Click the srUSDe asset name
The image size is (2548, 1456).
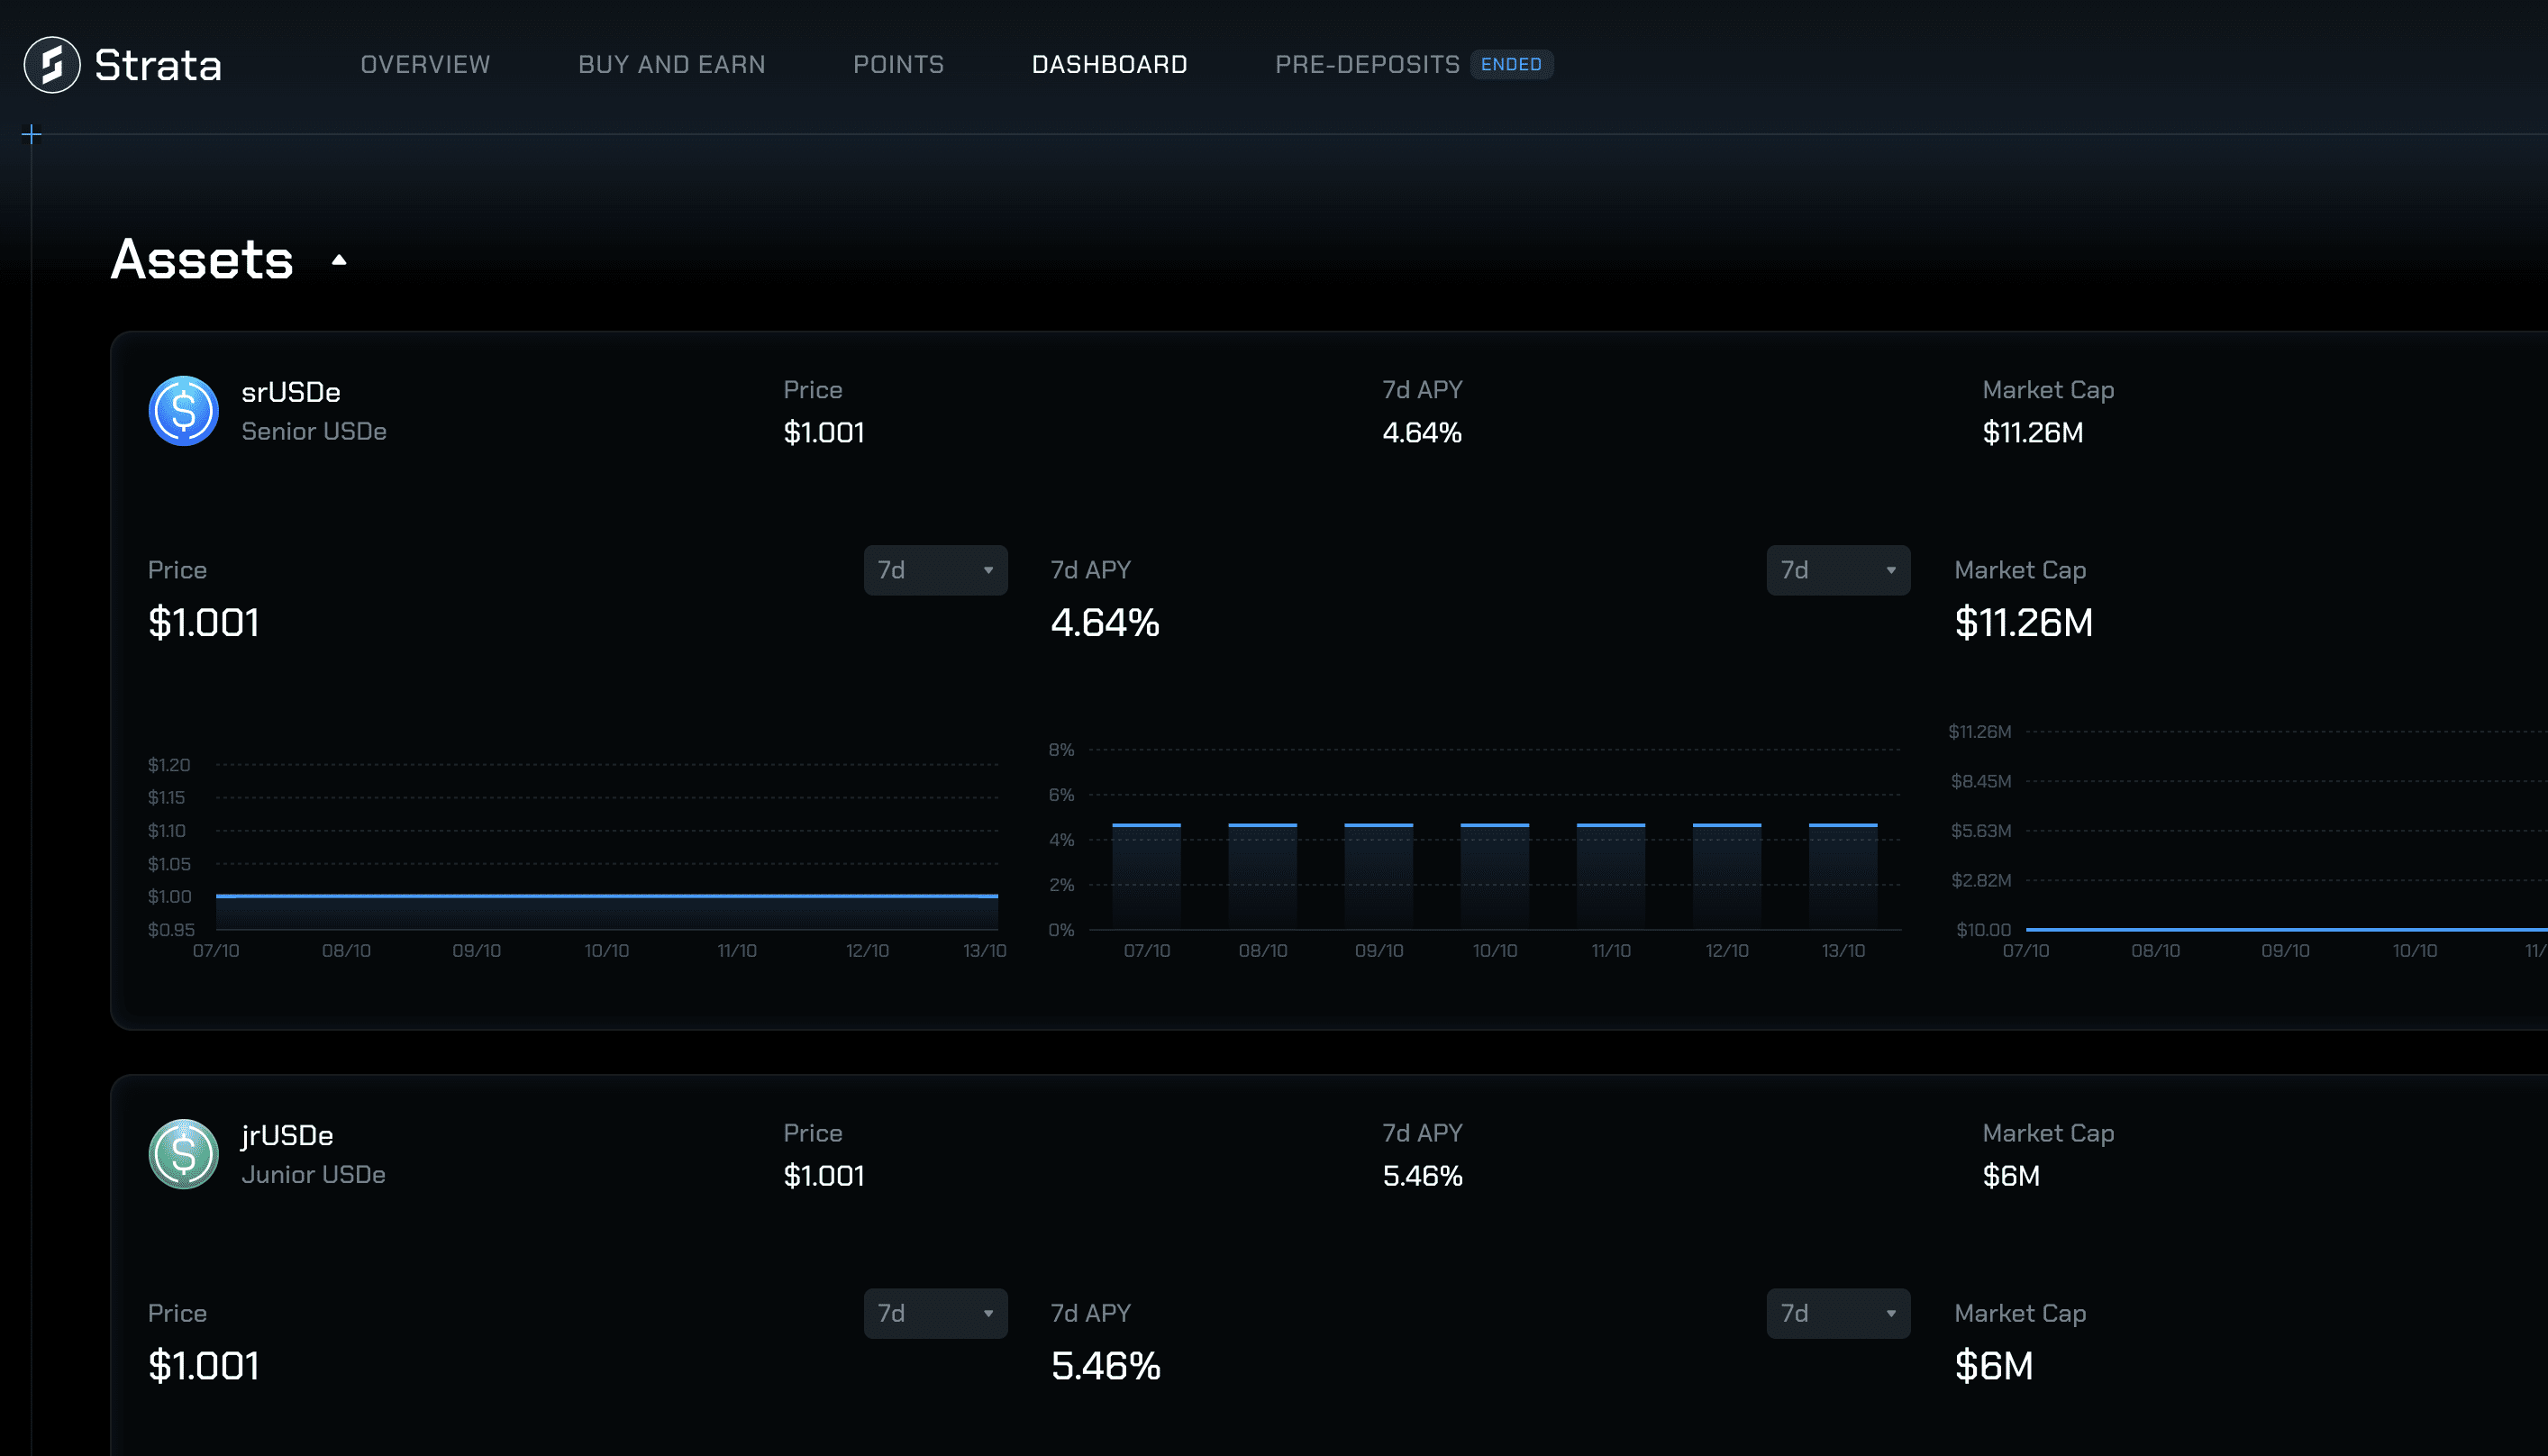tap(291, 392)
